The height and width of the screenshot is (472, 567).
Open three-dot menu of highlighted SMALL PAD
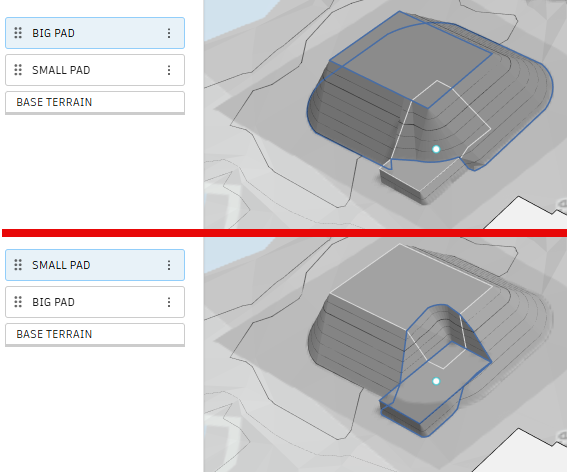(x=169, y=265)
